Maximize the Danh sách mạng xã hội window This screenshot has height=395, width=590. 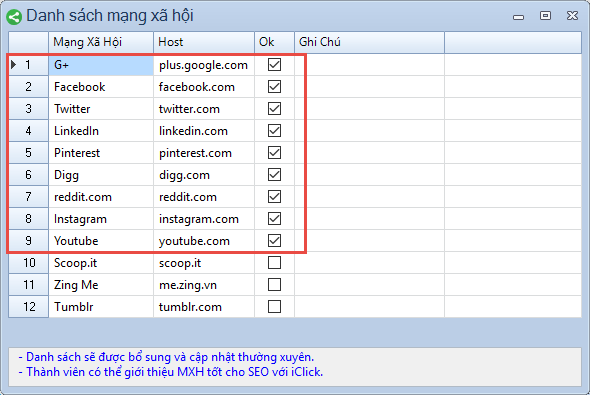point(545,15)
